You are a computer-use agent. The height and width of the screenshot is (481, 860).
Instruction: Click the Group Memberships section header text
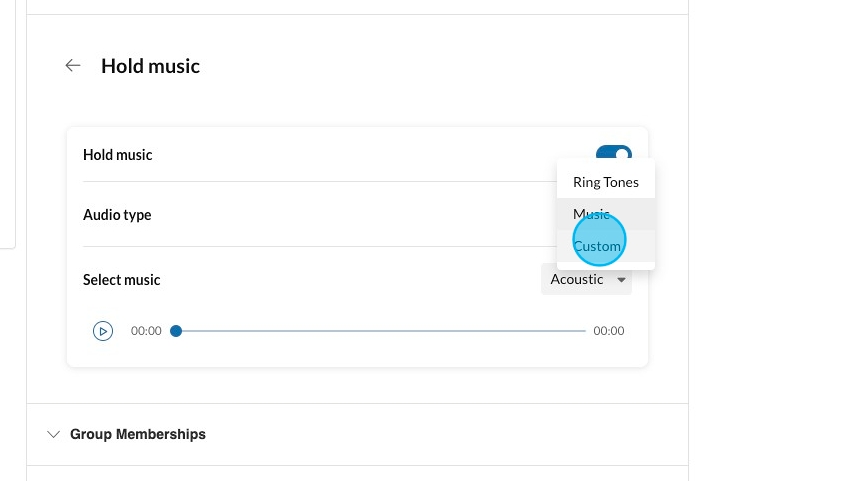pos(138,434)
